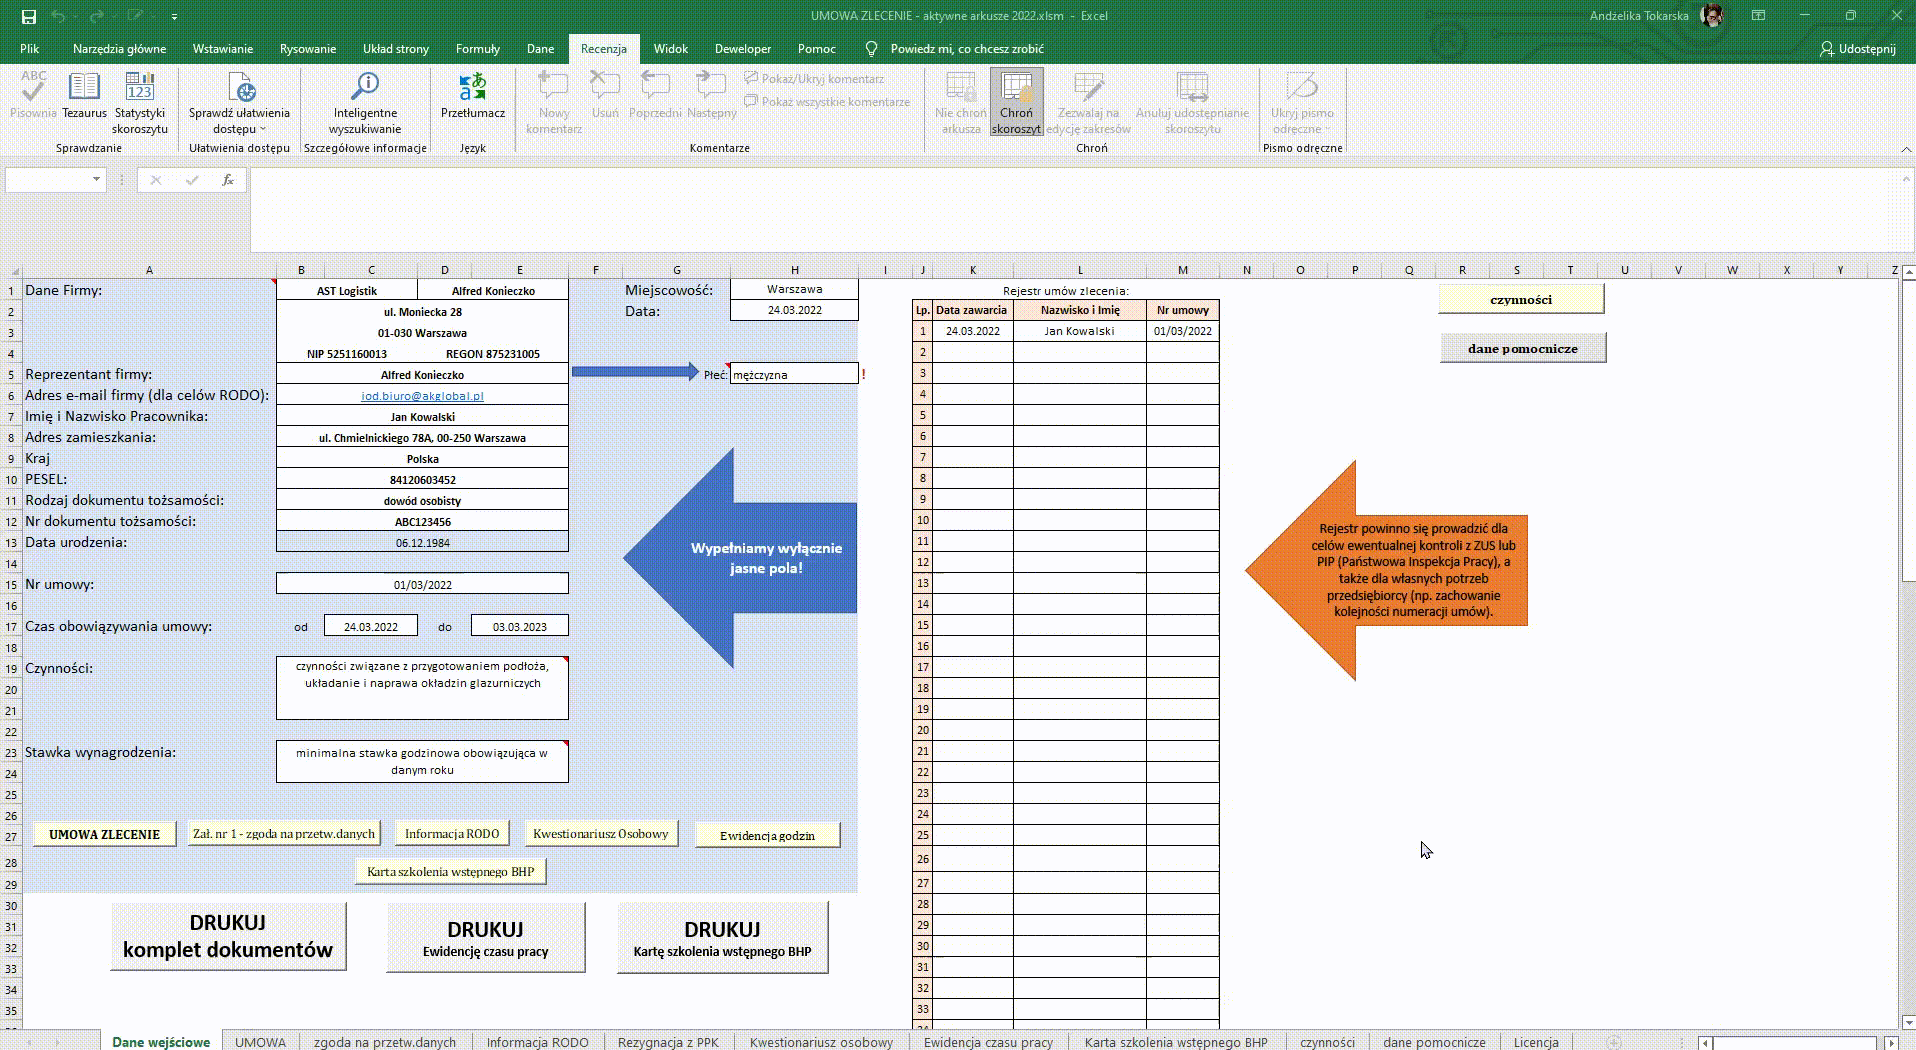Go to Poprzedni comment
The width and height of the screenshot is (1916, 1050).
655,96
